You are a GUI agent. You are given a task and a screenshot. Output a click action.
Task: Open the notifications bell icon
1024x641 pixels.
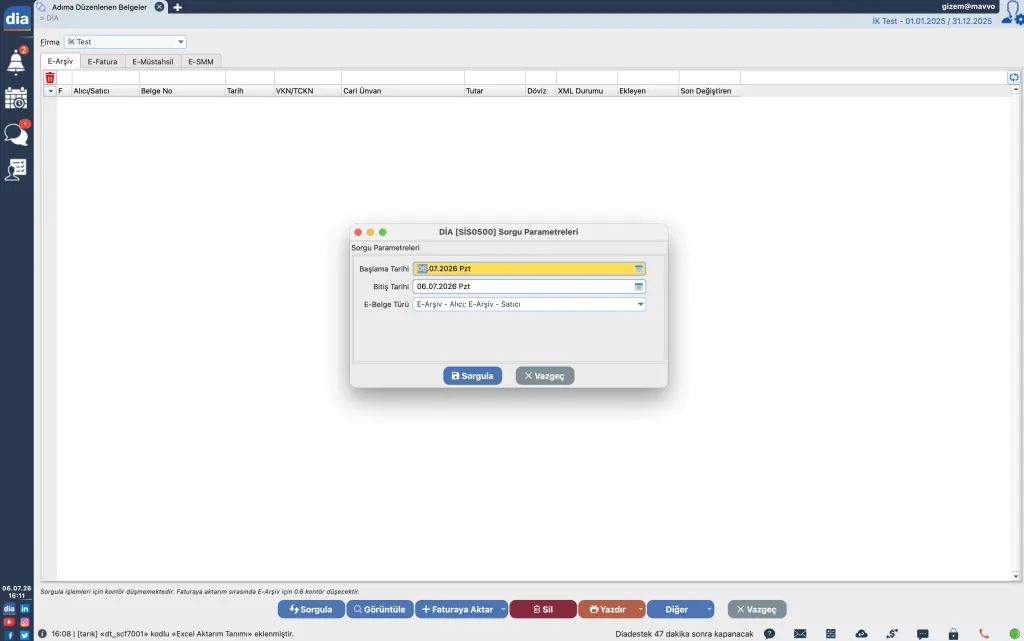16,62
